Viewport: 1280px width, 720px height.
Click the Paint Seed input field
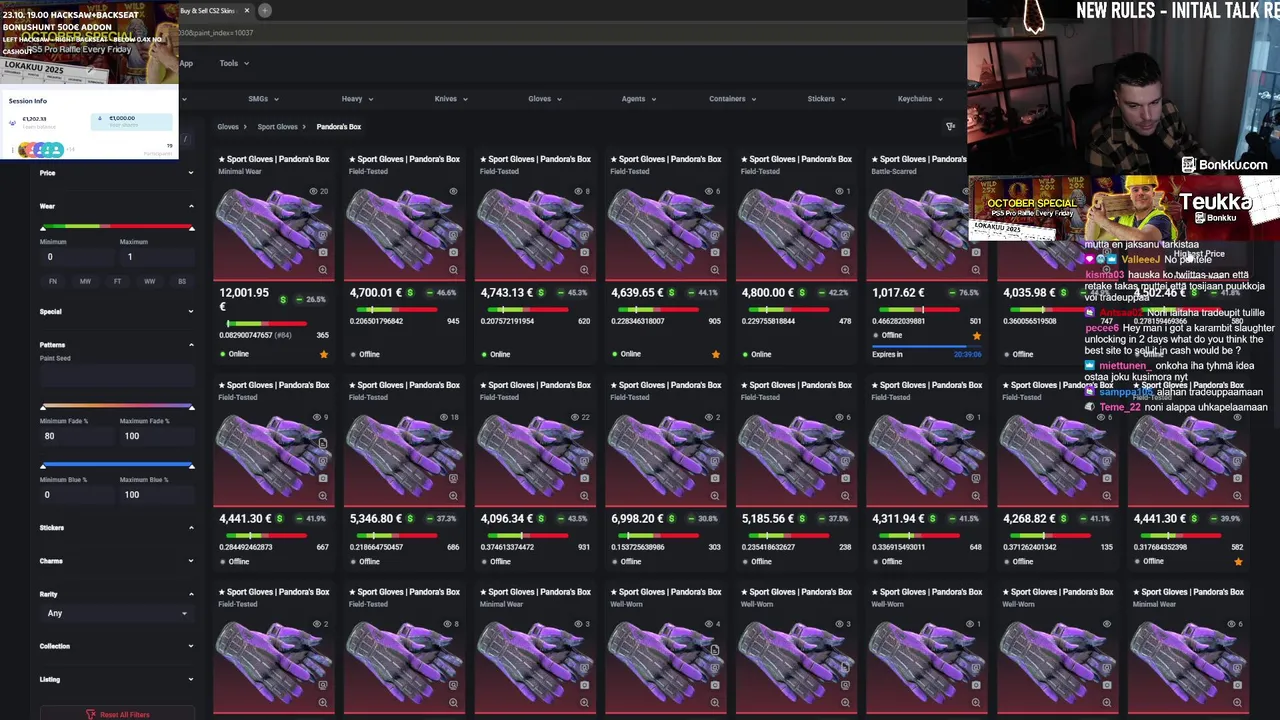pos(116,375)
